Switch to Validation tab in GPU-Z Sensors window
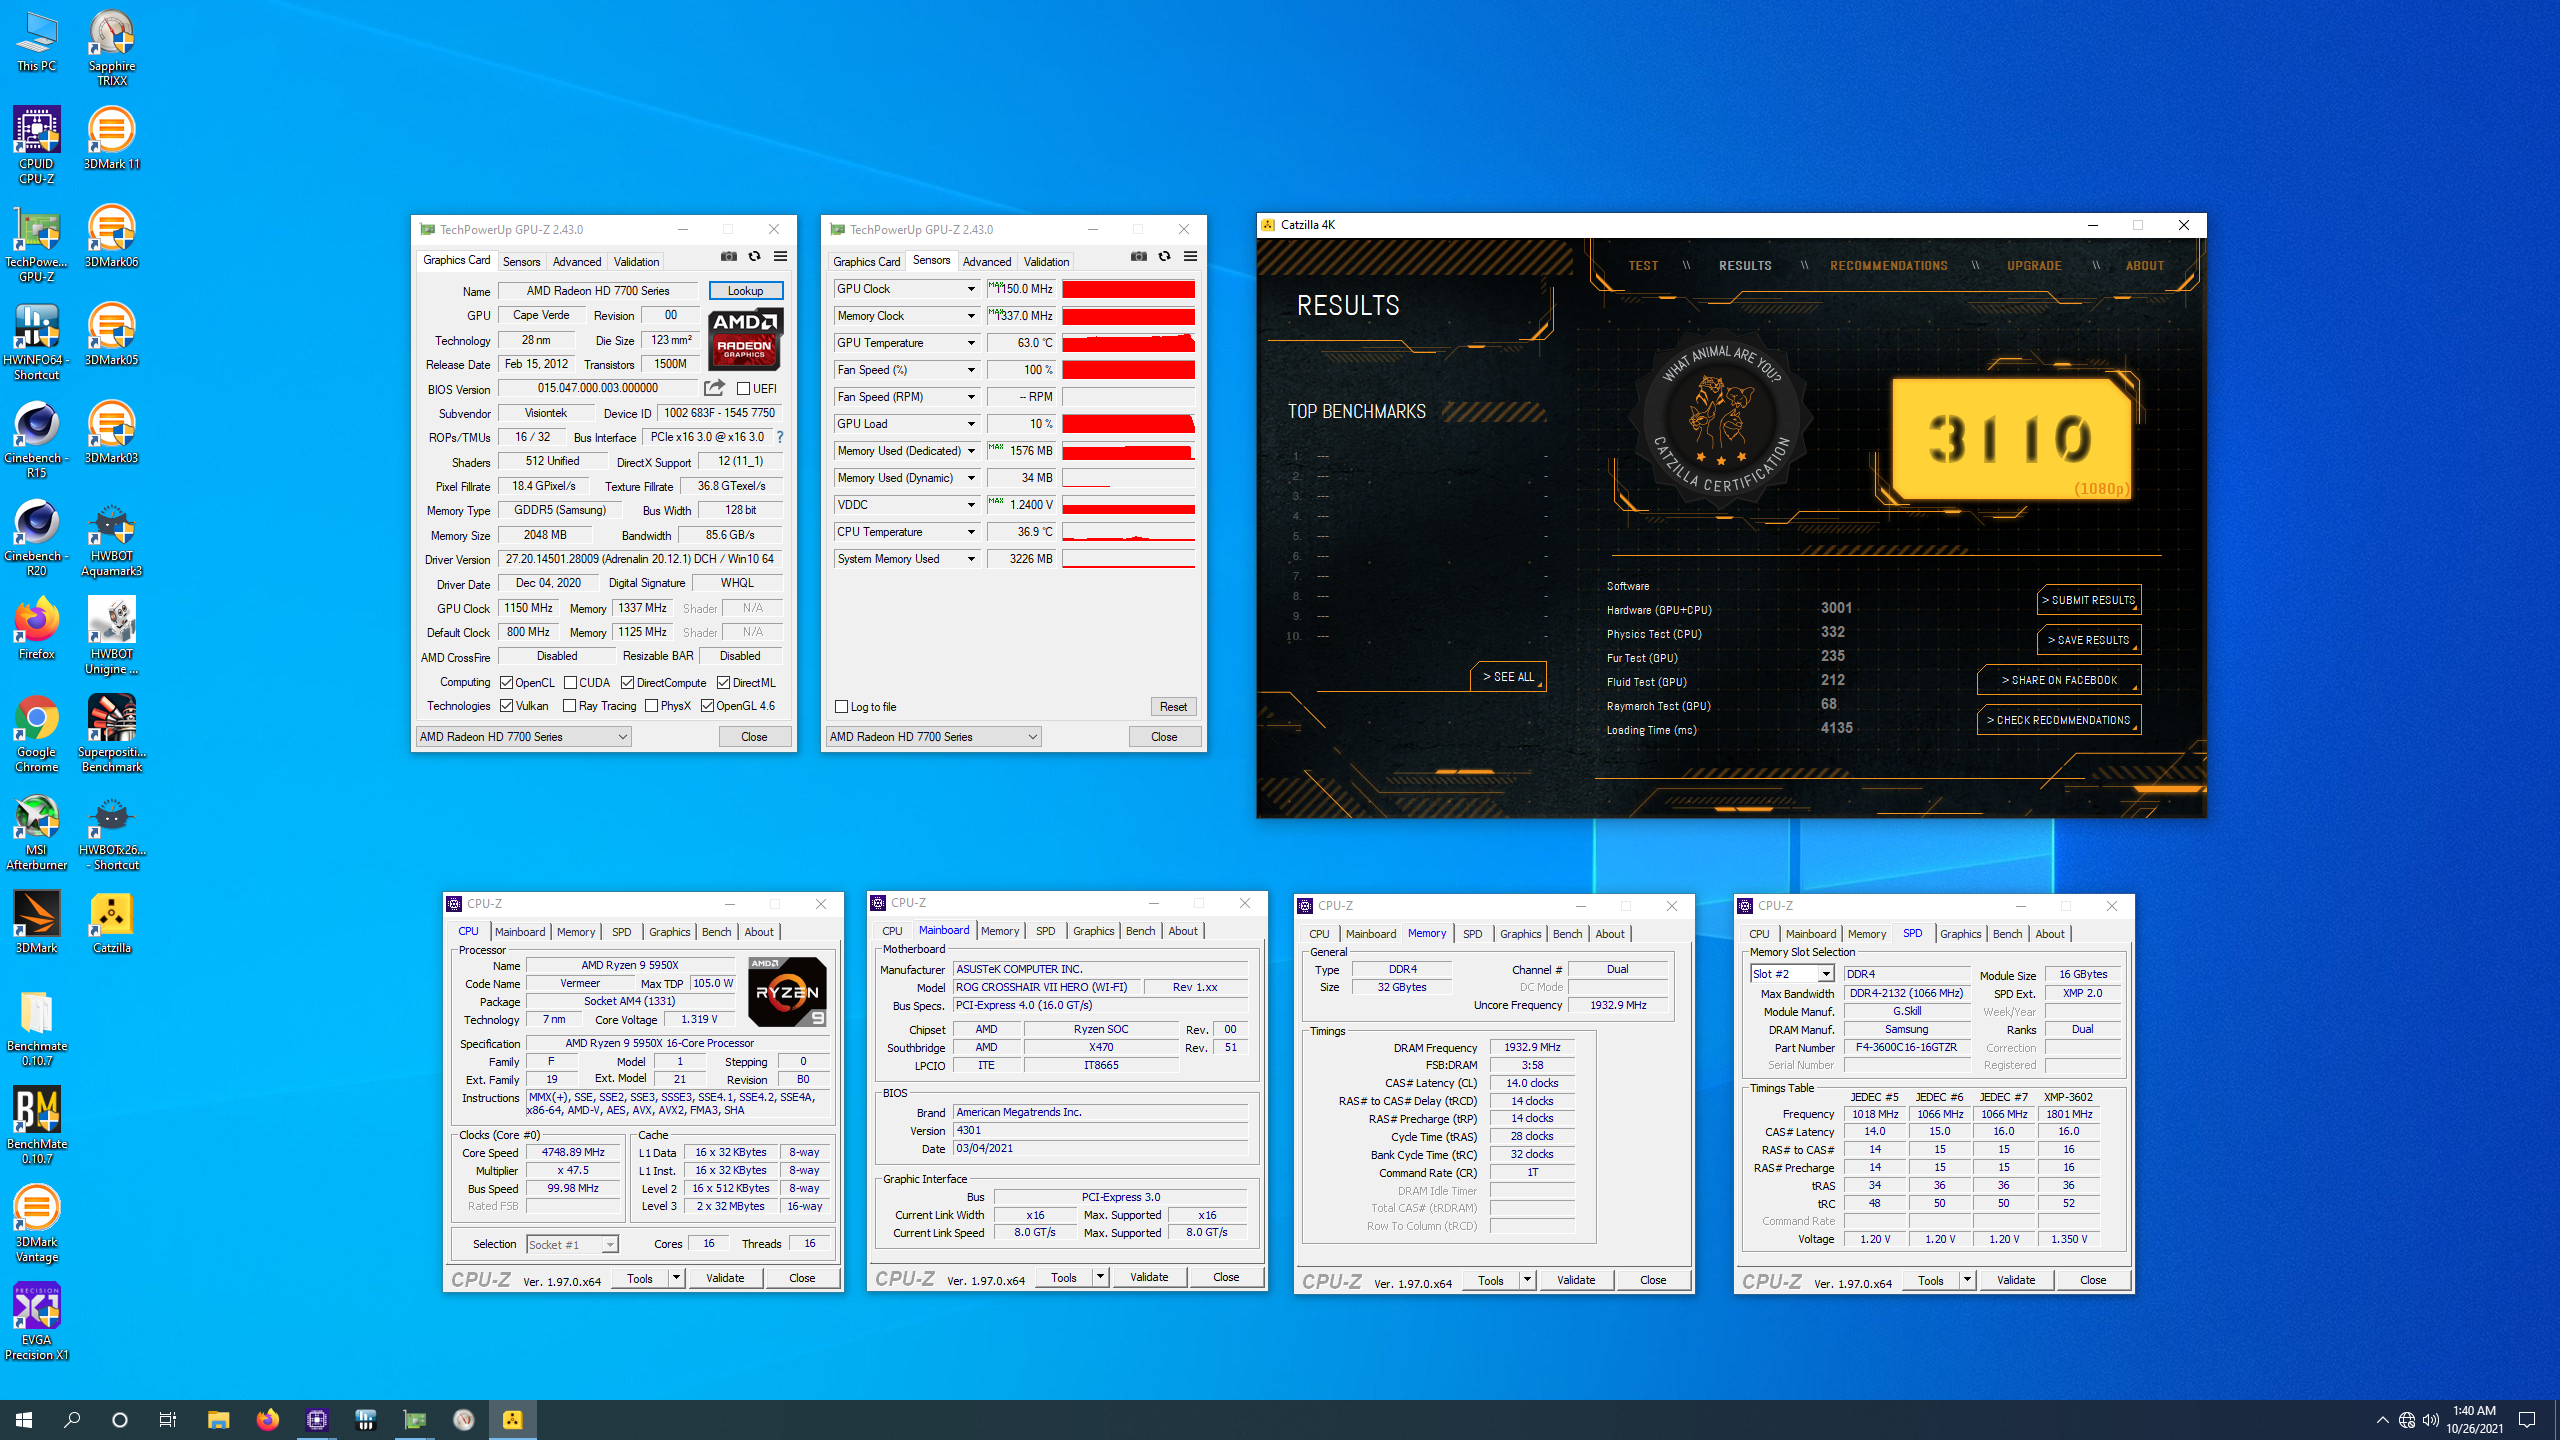This screenshot has width=2560, height=1440. (x=1046, y=262)
